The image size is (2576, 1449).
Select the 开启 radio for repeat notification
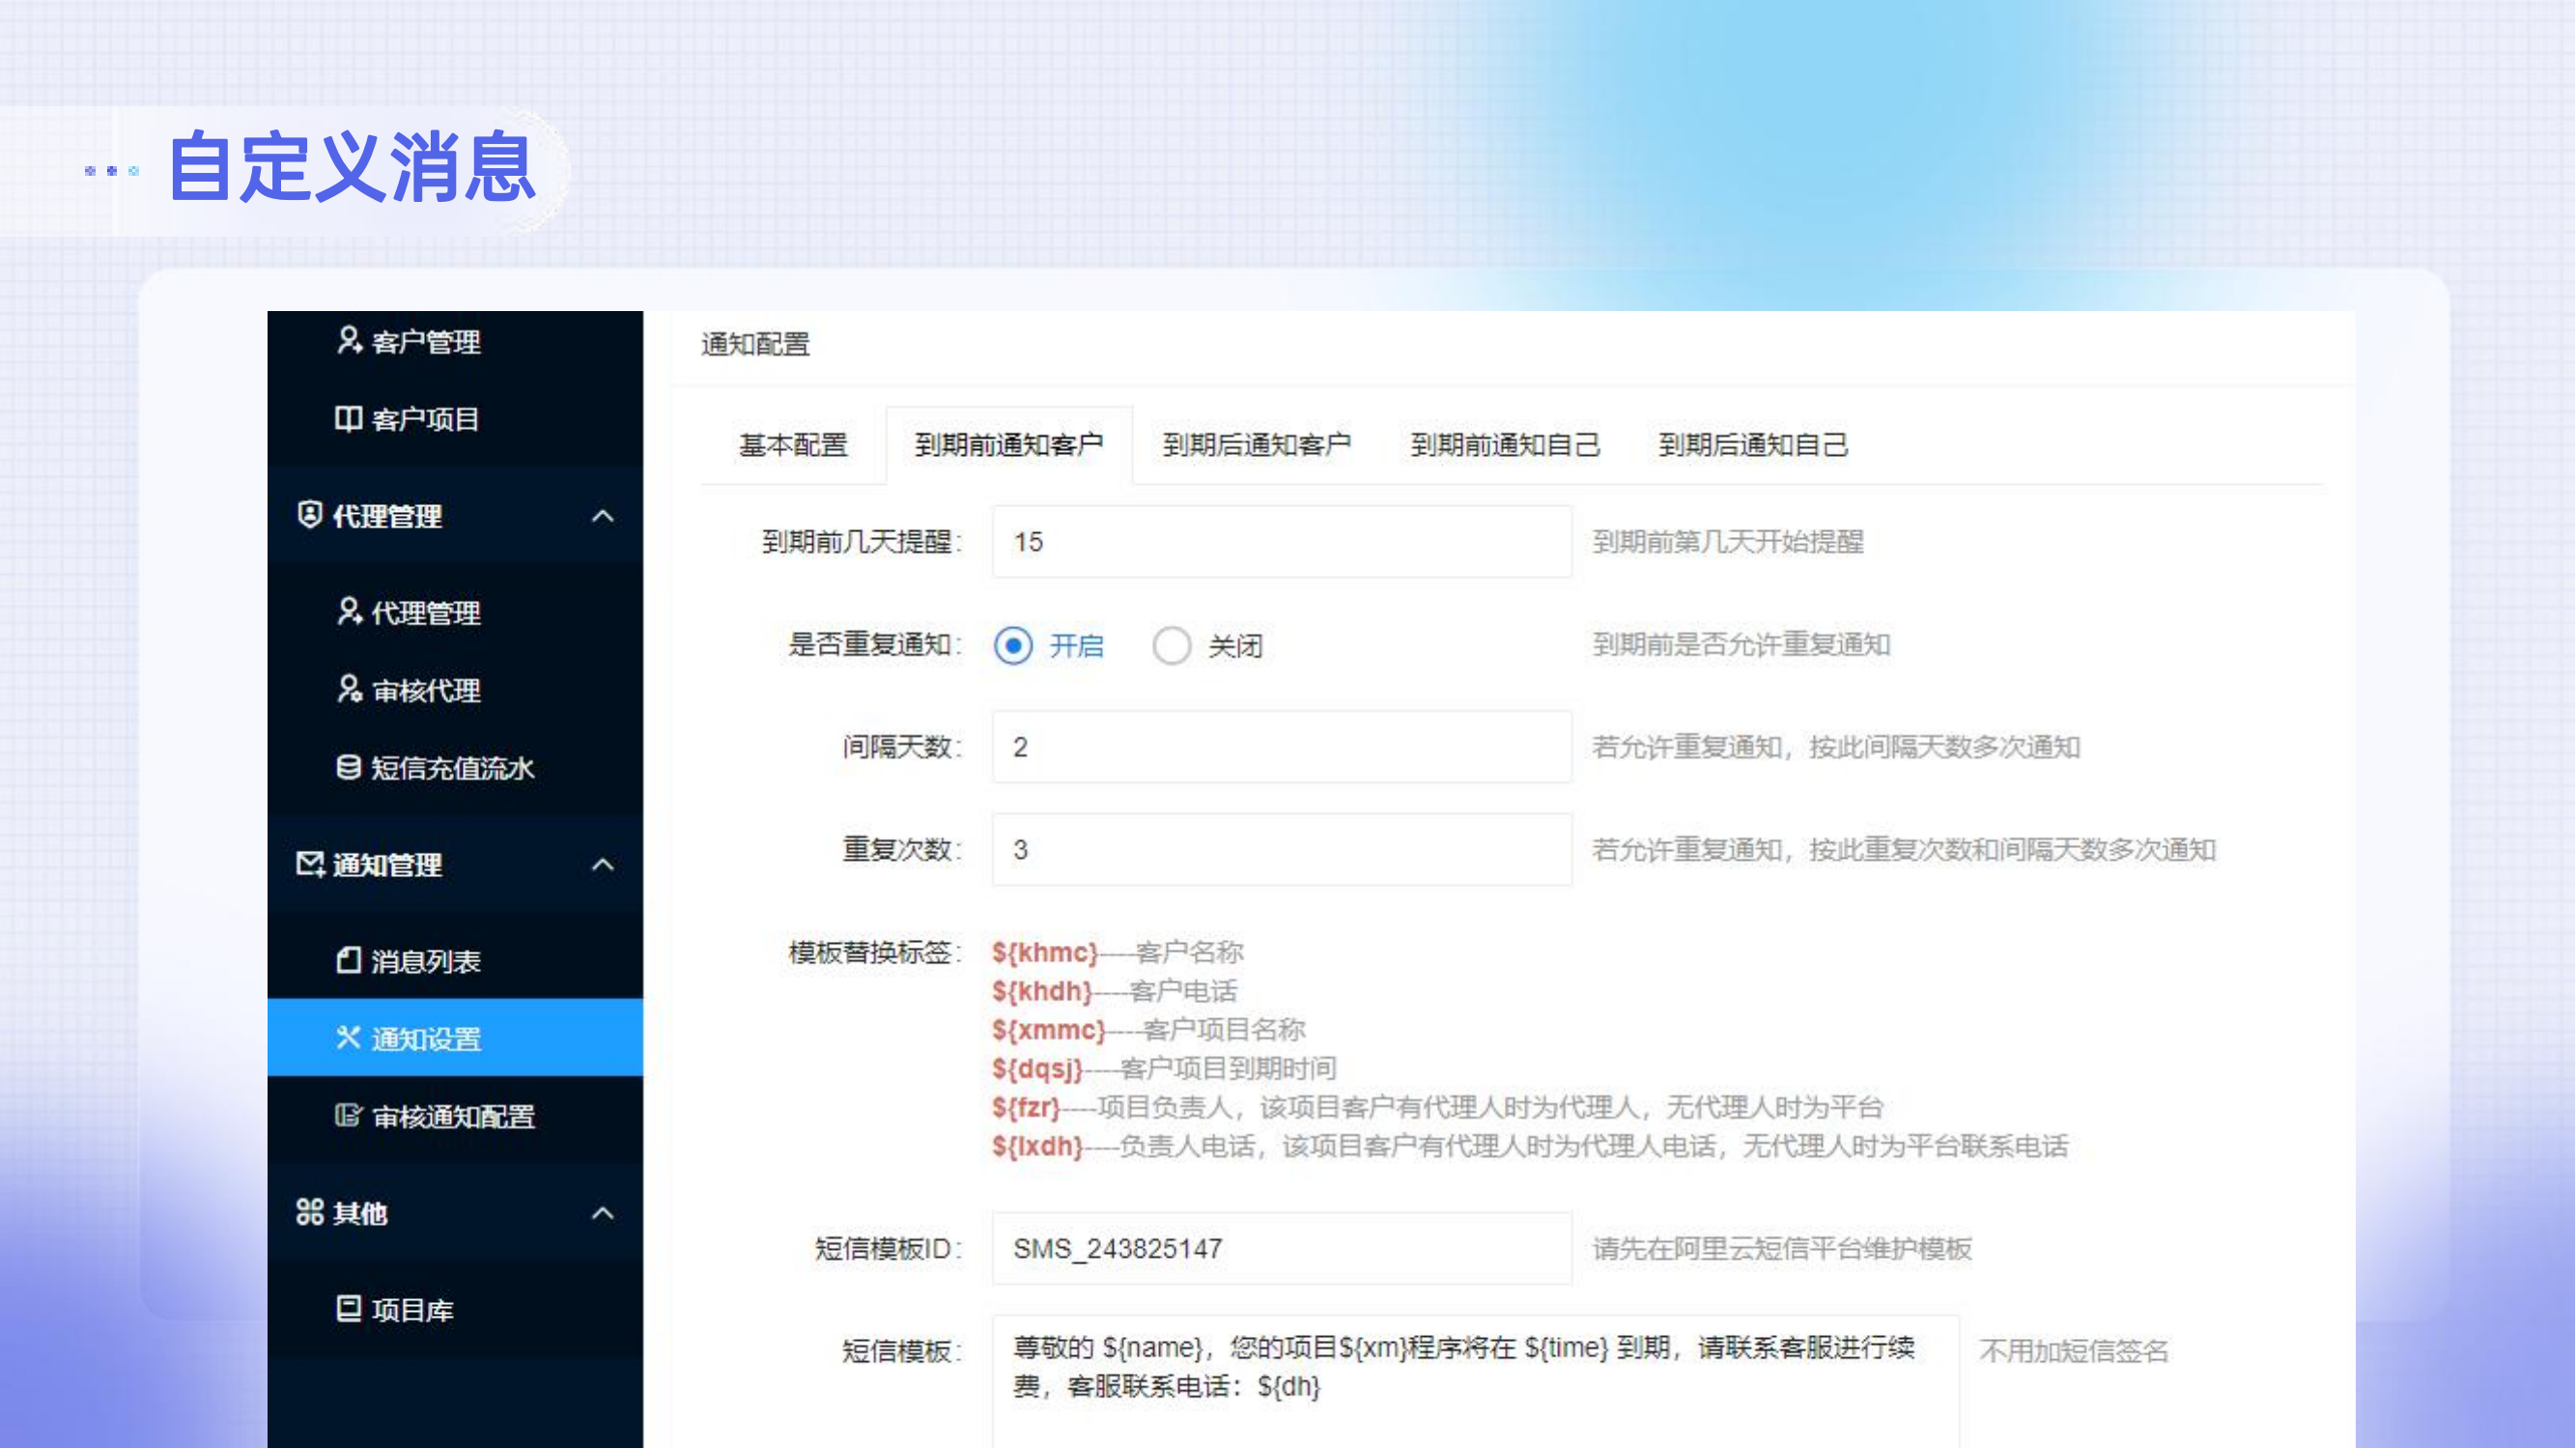pyautogui.click(x=1013, y=646)
